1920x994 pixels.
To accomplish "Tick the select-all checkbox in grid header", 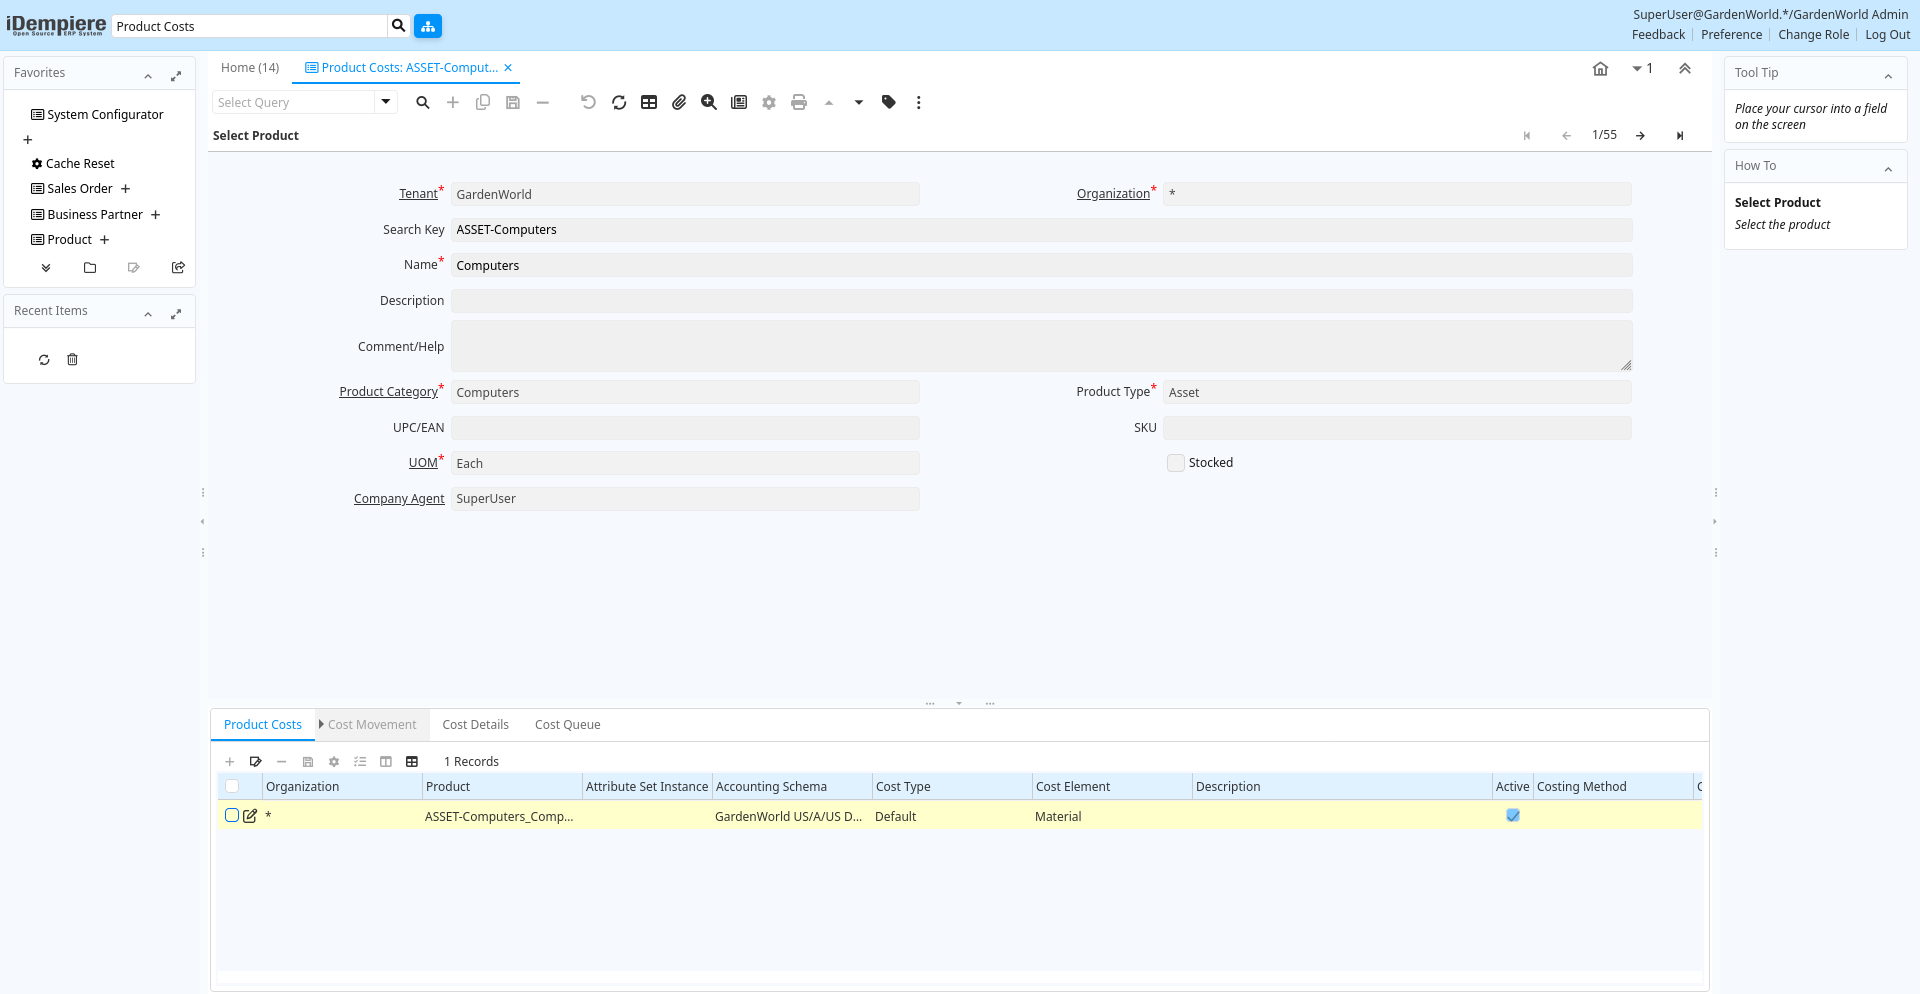I will coord(232,786).
